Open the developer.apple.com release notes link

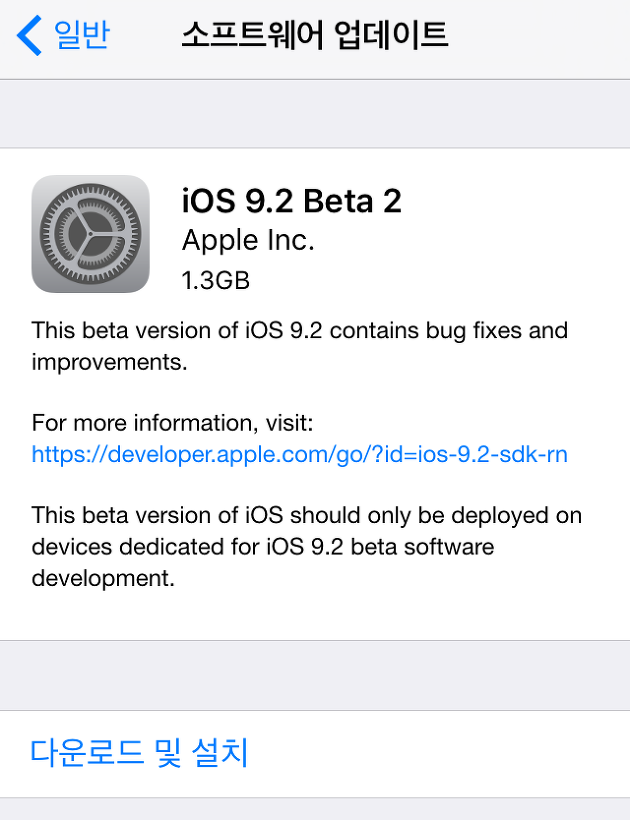pyautogui.click(x=299, y=454)
